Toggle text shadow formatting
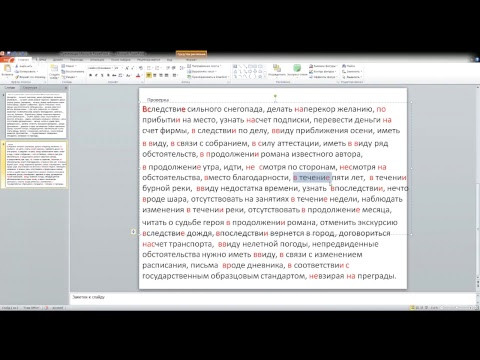The height and width of the screenshot is (360, 480). 108,75
